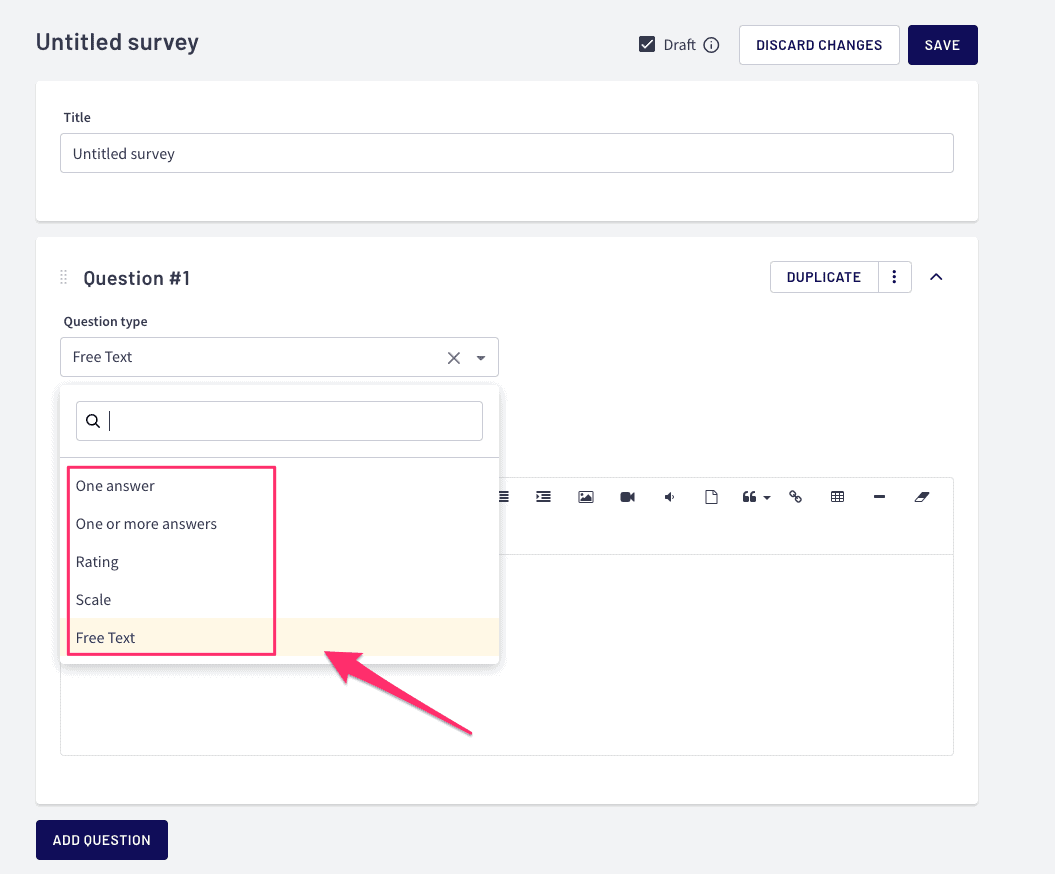Select "One answer" question type
The image size is (1055, 874).
(115, 486)
